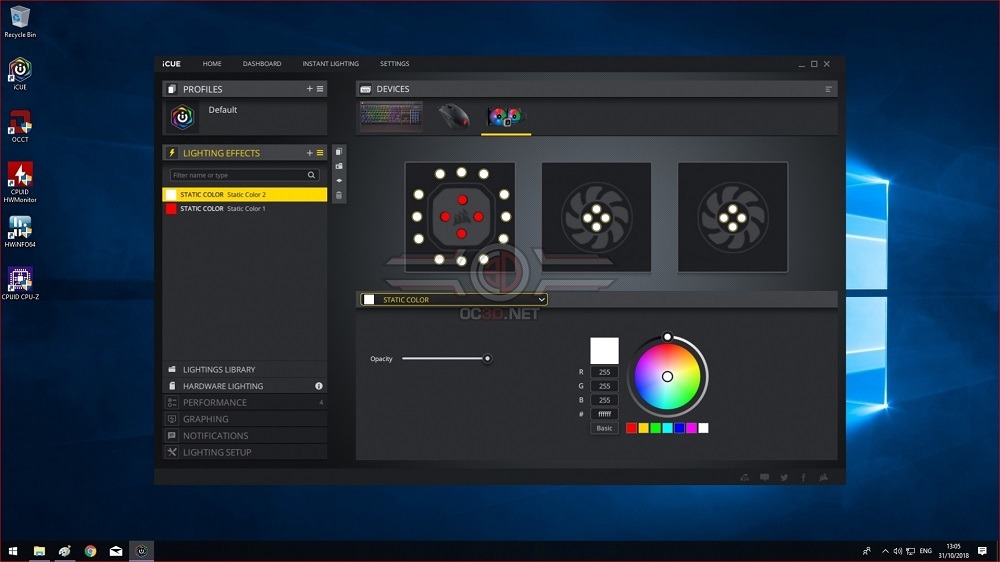Select the mouse device icon
This screenshot has width=1000, height=562.
(454, 116)
